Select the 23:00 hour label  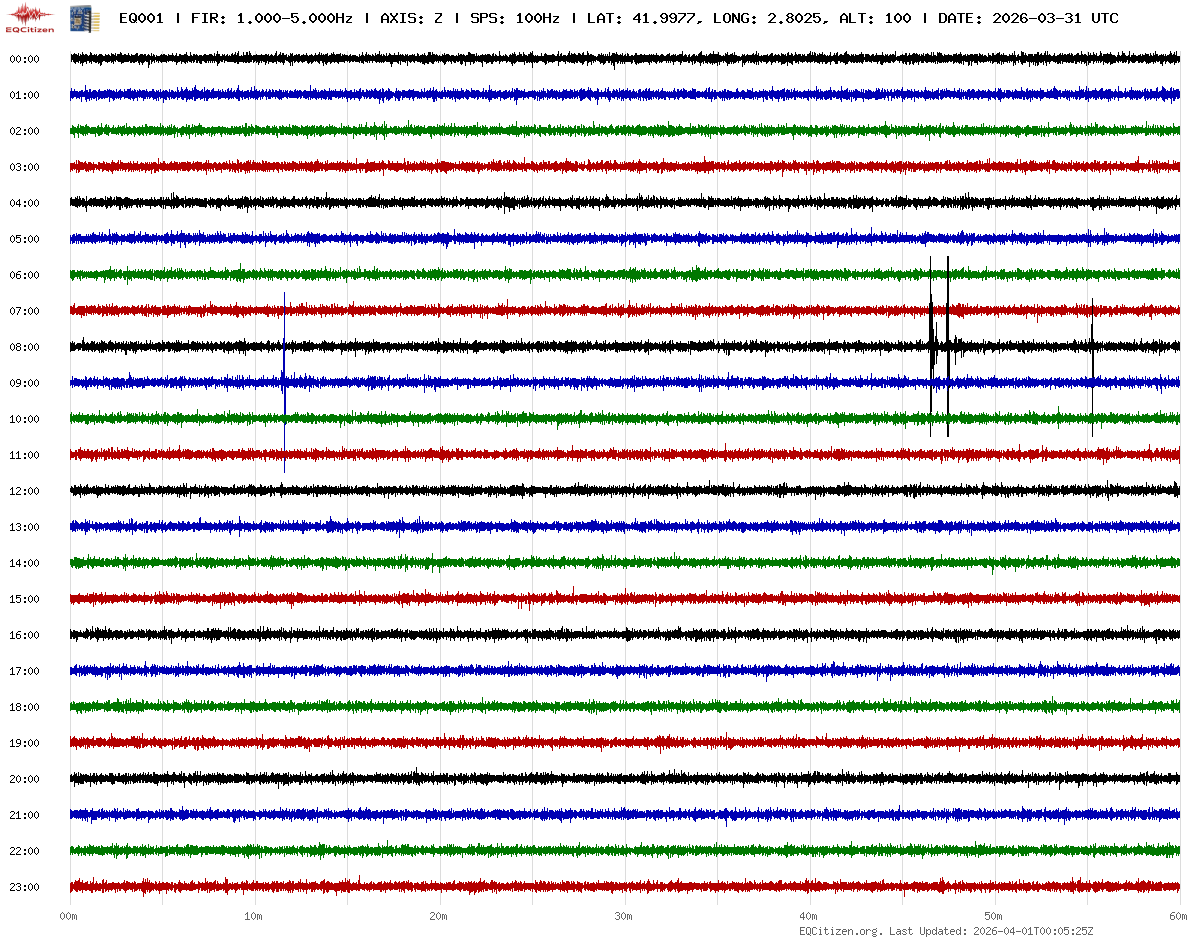pos(24,887)
